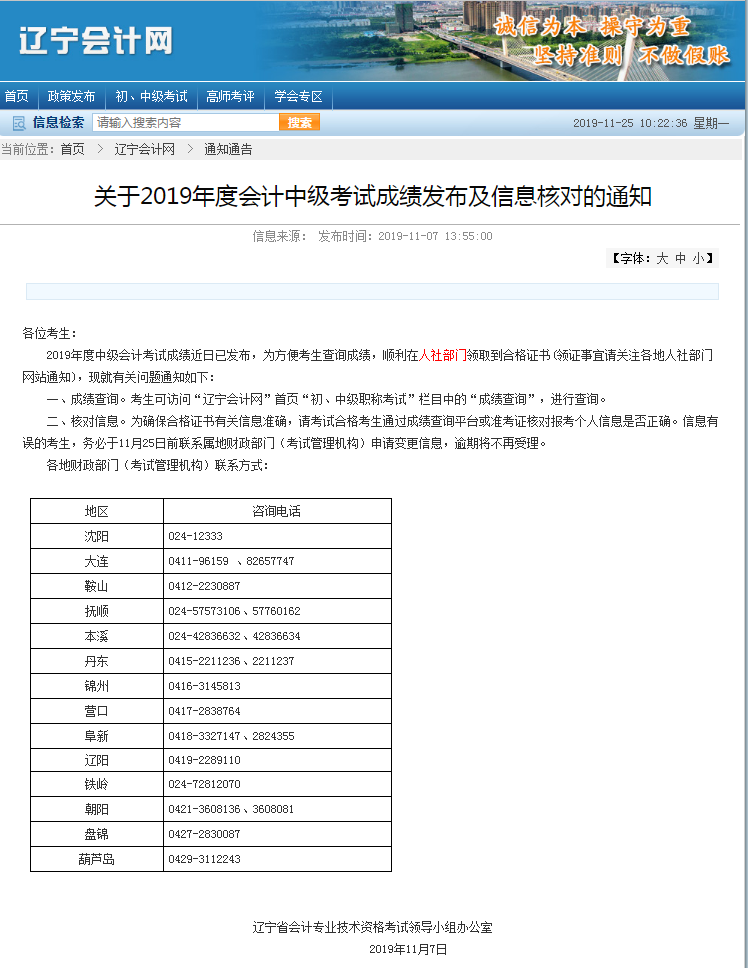Select phone cell 0411-96159 、82657747
The image size is (748, 968).
click(x=277, y=561)
